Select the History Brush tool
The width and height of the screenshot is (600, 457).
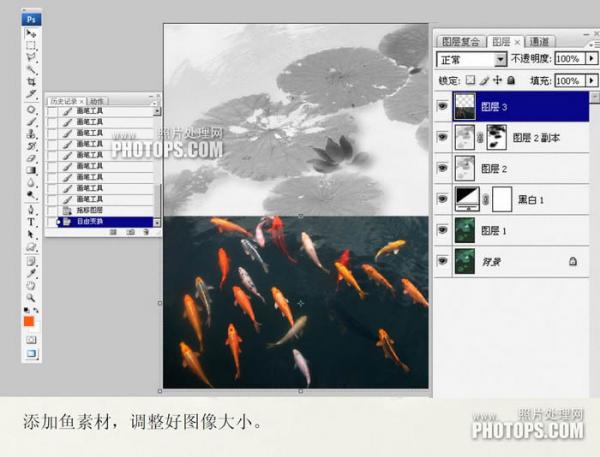pyautogui.click(x=31, y=146)
